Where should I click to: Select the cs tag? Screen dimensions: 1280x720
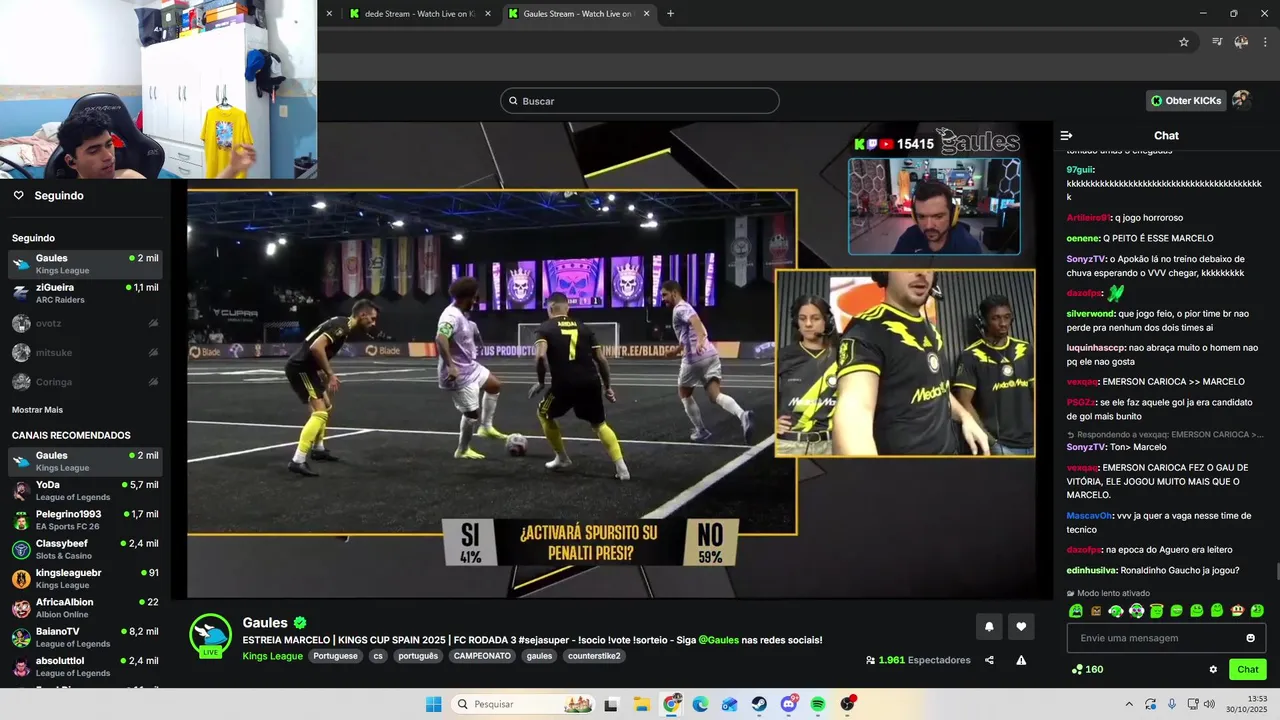[x=378, y=656]
